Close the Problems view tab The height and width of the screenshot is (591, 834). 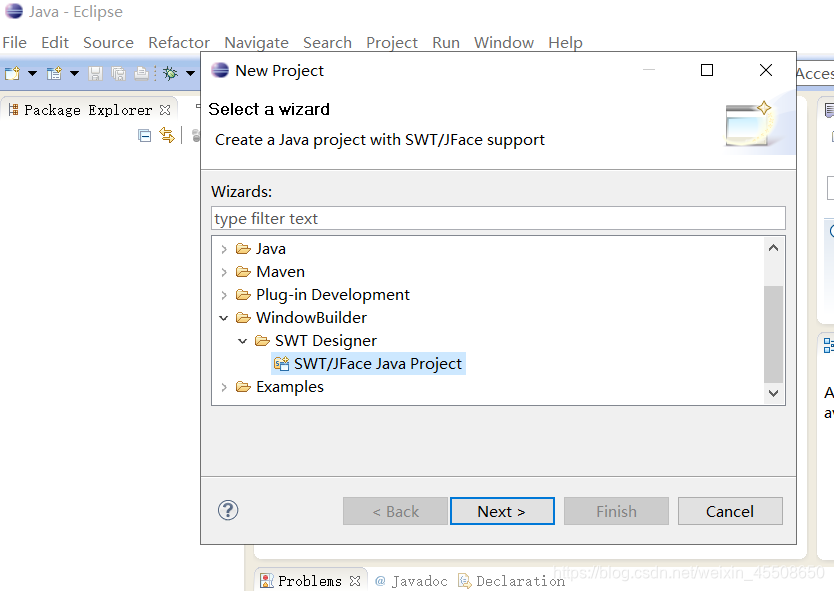(x=355, y=581)
